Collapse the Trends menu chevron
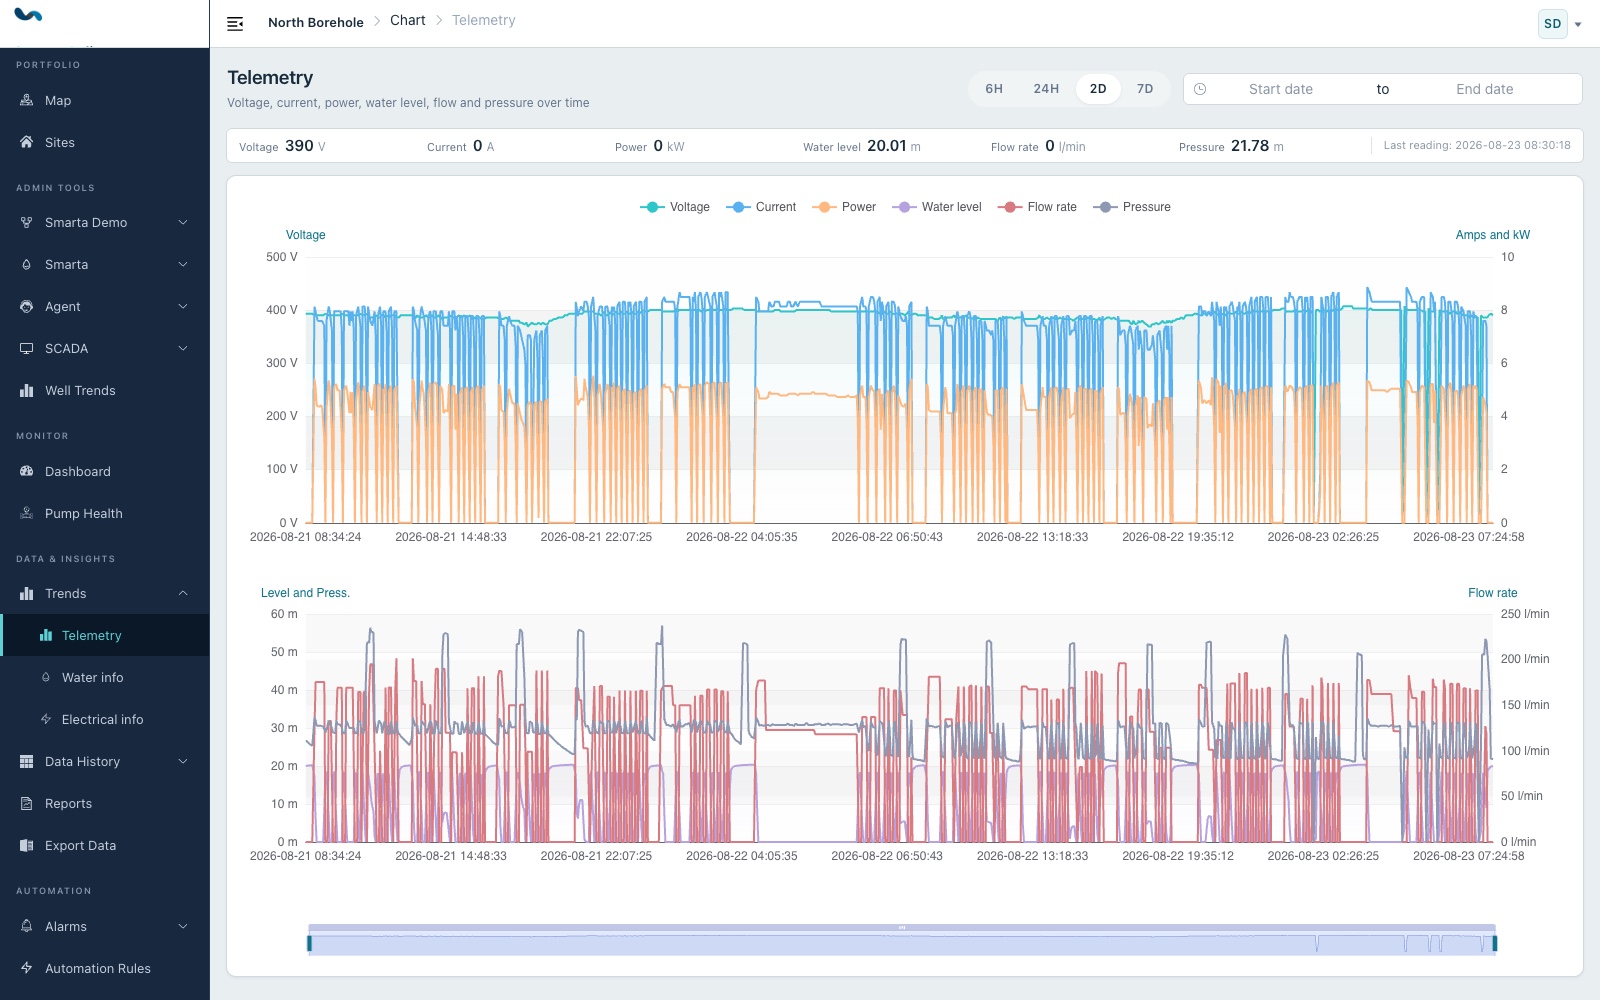The width and height of the screenshot is (1600, 1000). pyautogui.click(x=183, y=593)
